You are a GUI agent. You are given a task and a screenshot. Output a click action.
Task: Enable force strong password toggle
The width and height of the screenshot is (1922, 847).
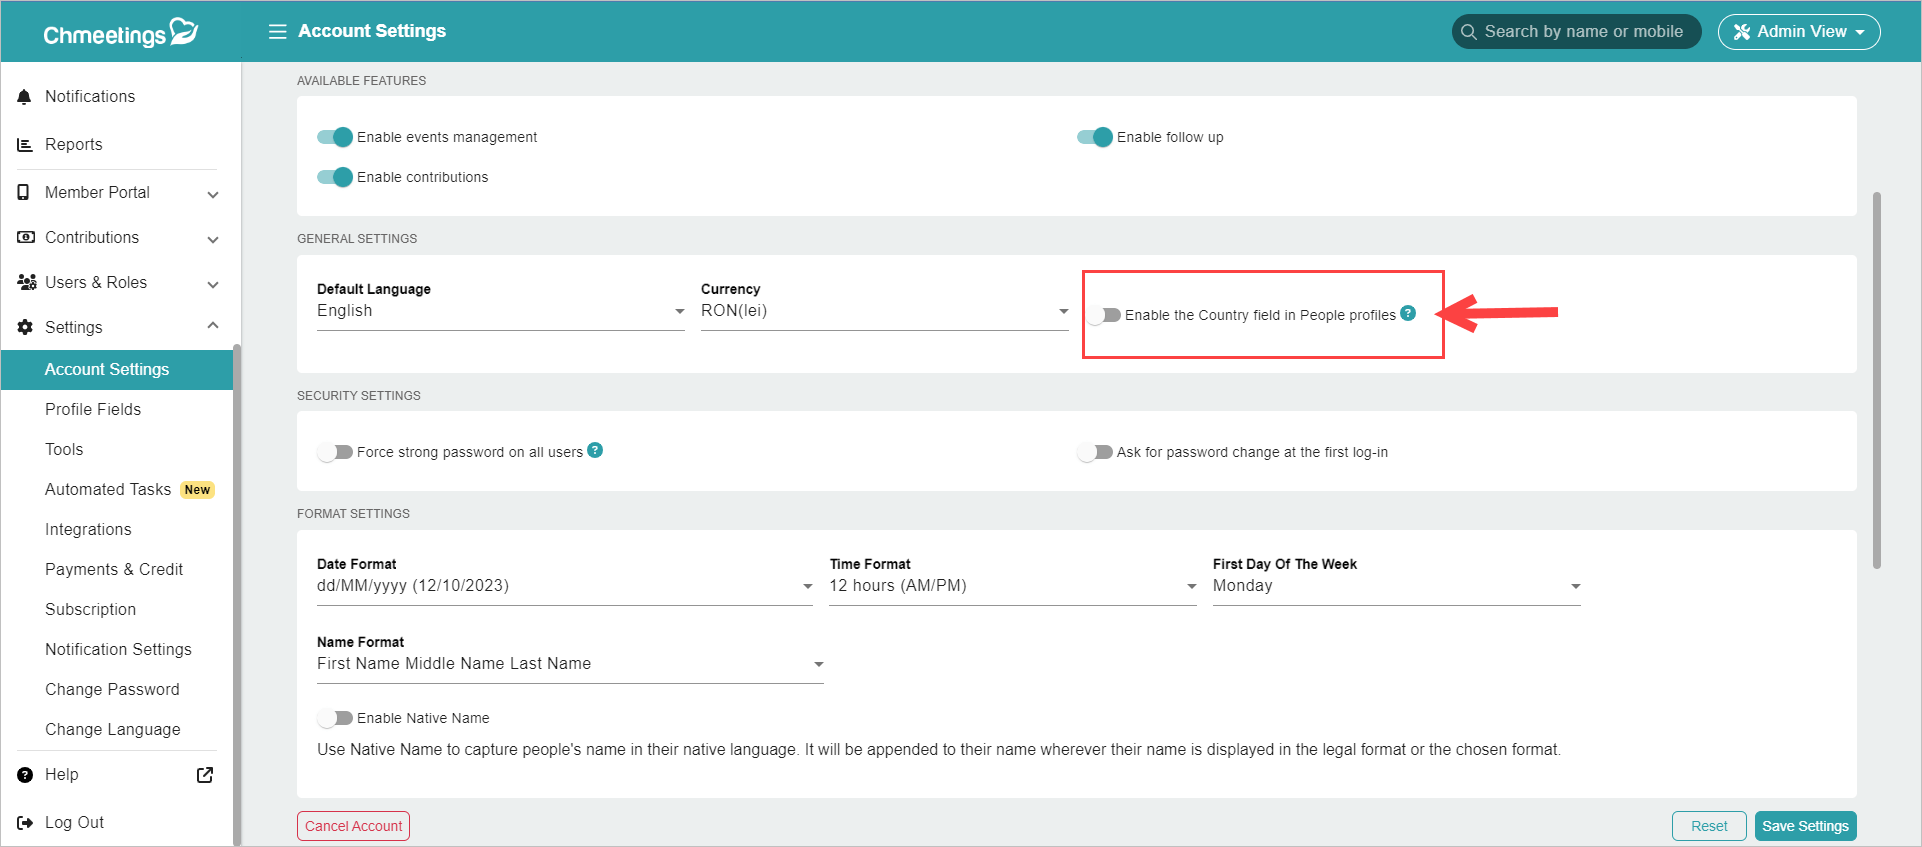(335, 452)
